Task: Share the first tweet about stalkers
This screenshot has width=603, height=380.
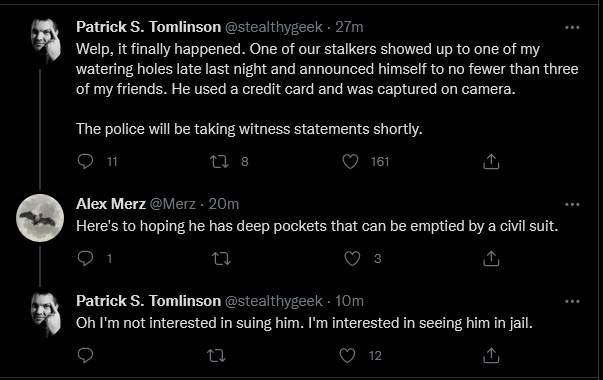Action: click(x=491, y=162)
